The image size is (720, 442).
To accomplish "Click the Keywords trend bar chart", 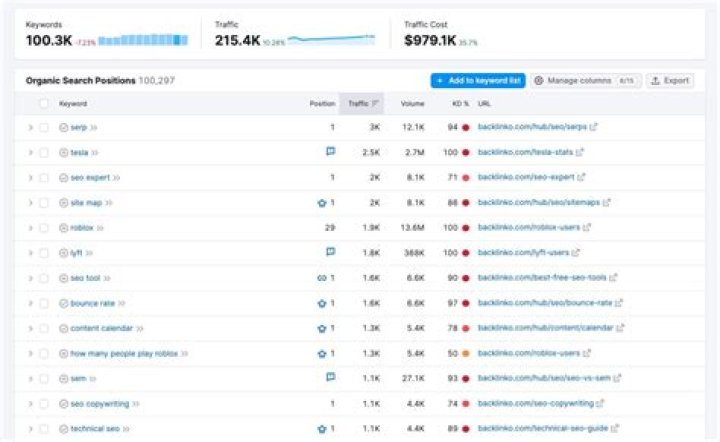I will [x=143, y=41].
